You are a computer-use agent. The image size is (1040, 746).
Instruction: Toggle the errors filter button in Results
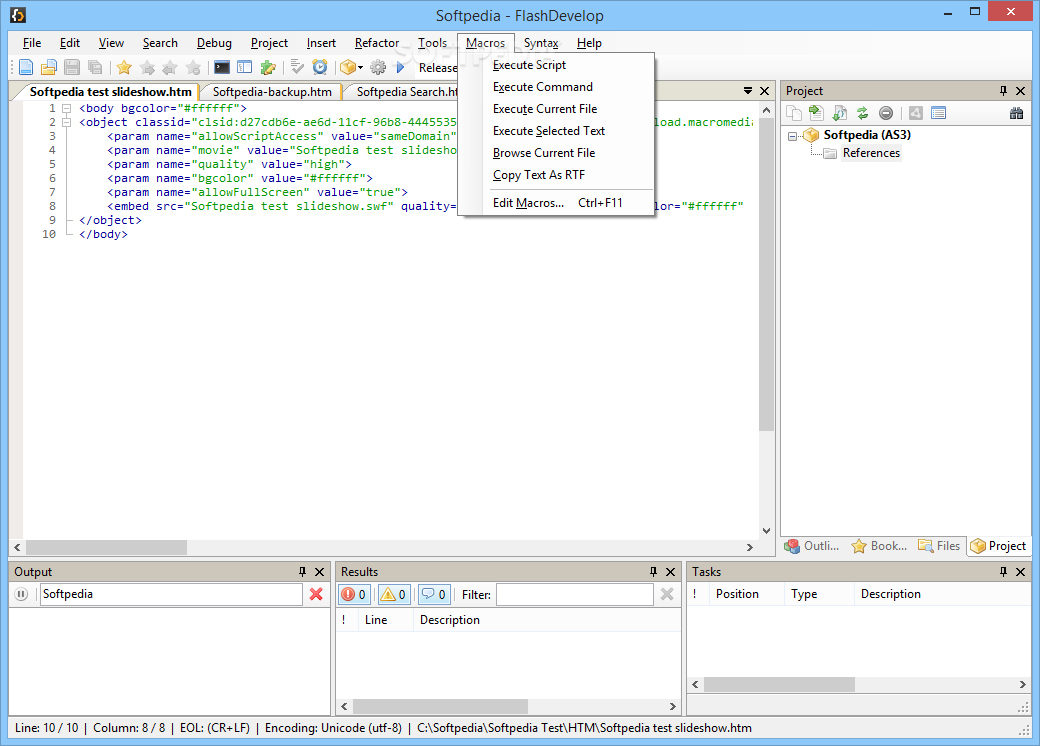[354, 595]
